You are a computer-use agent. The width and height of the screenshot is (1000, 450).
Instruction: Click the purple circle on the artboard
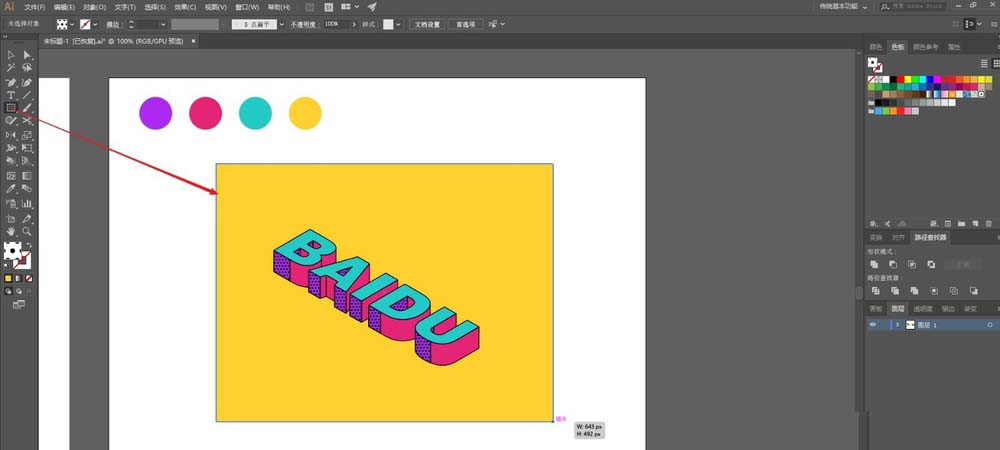point(156,113)
